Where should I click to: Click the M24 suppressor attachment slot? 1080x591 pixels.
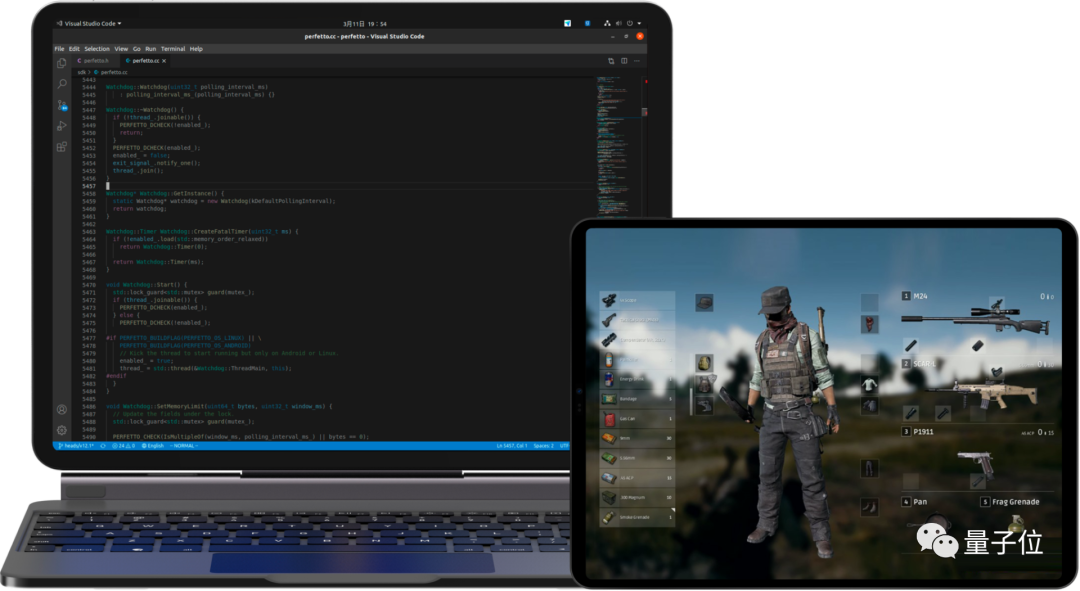[911, 346]
